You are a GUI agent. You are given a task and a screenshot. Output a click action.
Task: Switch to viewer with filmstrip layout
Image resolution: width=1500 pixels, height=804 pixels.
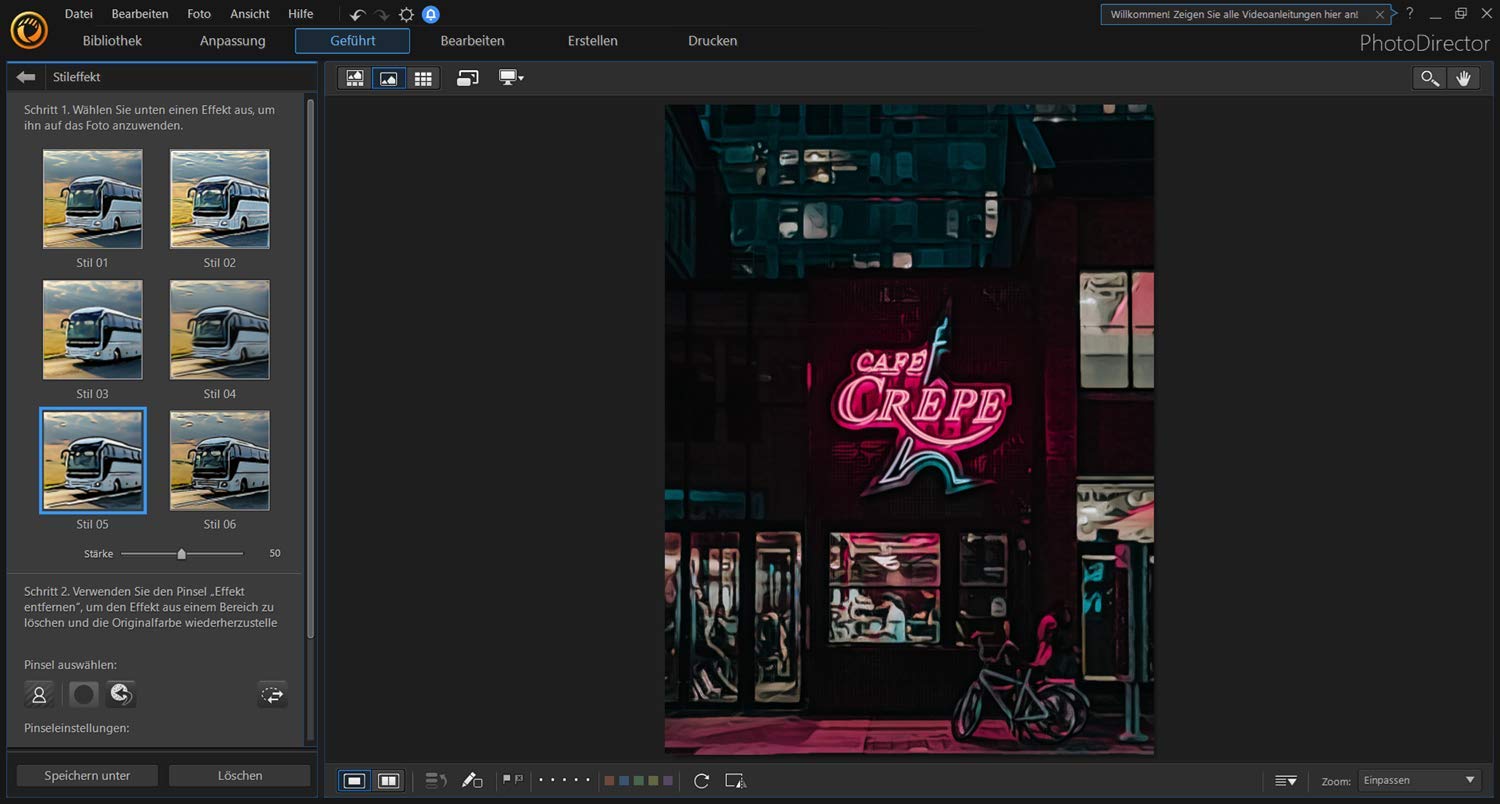355,78
